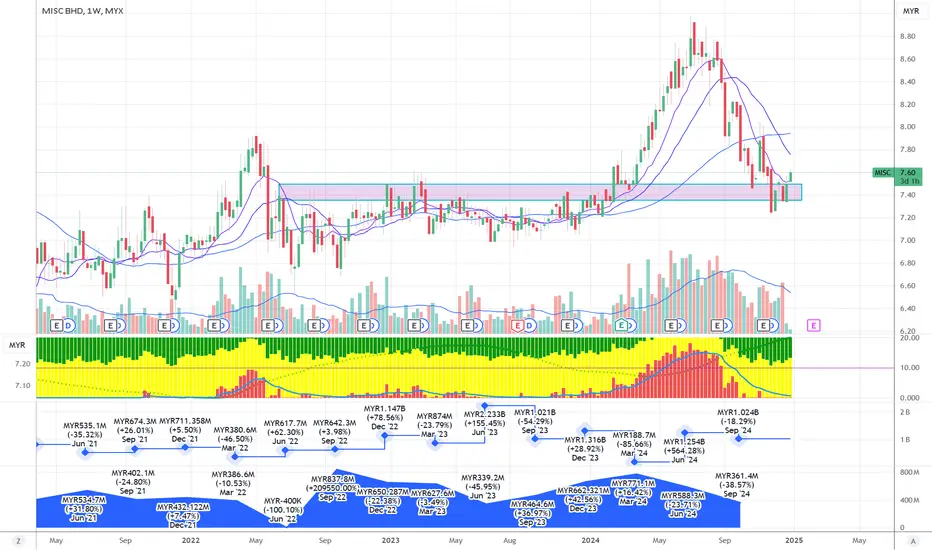Click the MYR874M Mar '23 data label

click(434, 425)
